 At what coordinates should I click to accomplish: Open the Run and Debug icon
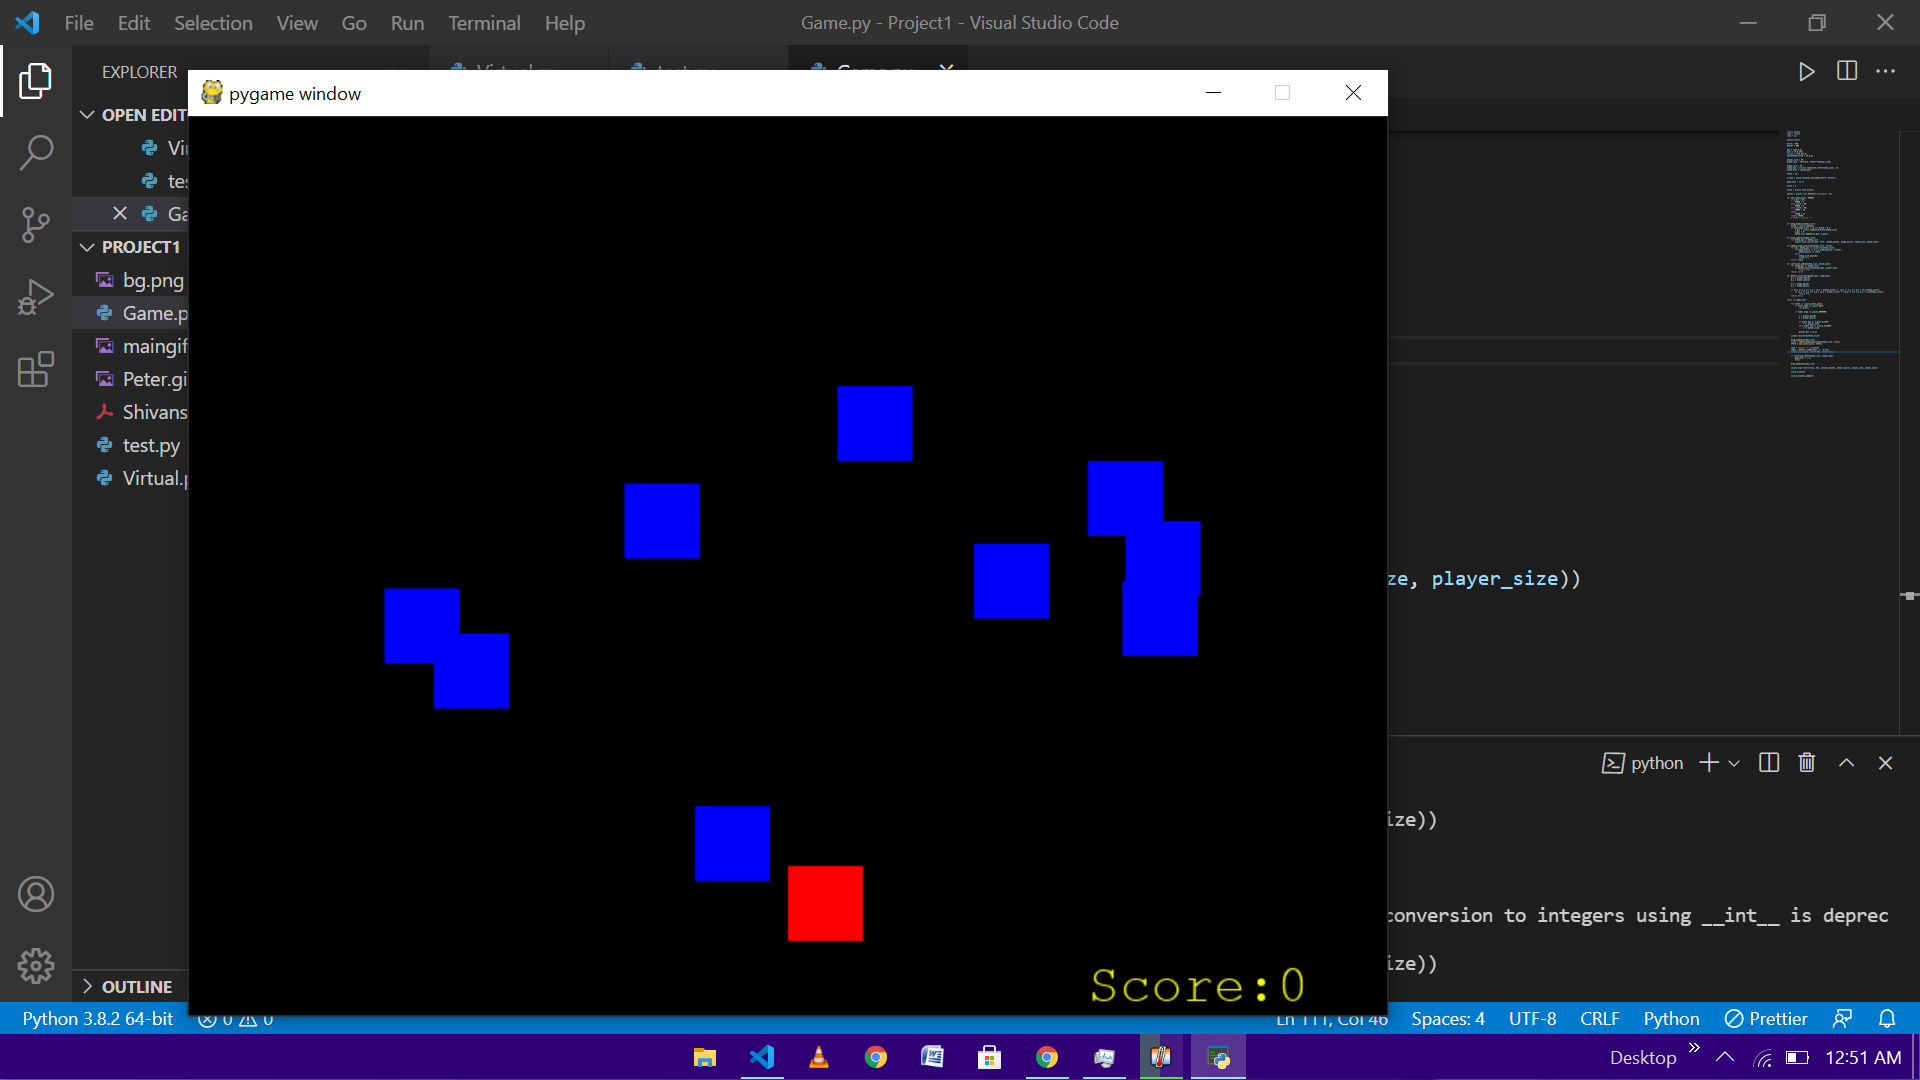(x=35, y=296)
